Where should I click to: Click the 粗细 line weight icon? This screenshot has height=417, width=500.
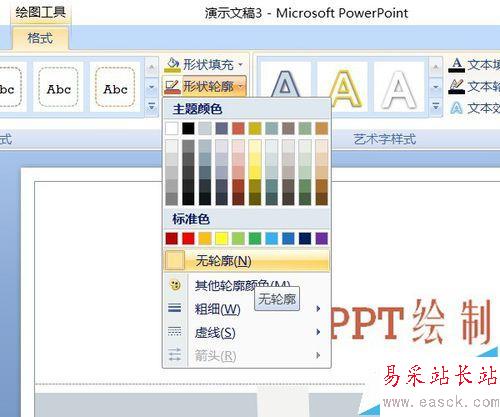click(175, 308)
